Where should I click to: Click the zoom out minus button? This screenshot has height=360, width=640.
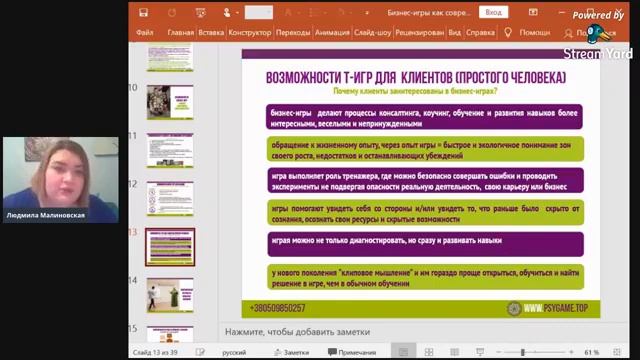[498, 352]
